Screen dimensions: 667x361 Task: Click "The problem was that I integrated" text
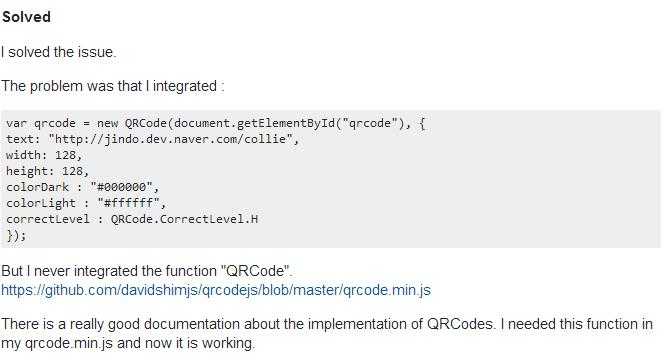pos(109,86)
